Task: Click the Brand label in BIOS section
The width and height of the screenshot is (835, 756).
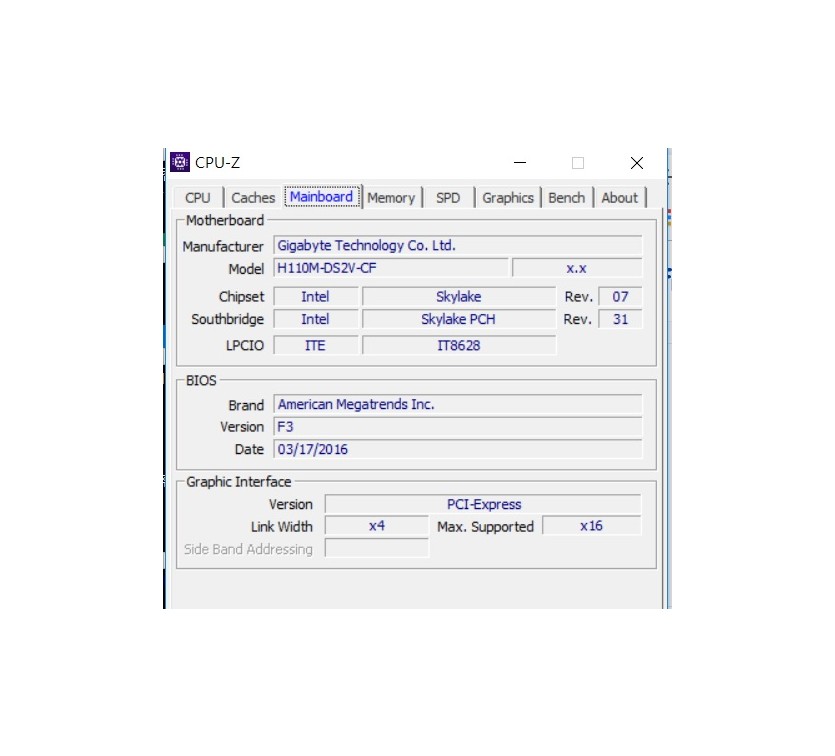Action: [x=246, y=405]
